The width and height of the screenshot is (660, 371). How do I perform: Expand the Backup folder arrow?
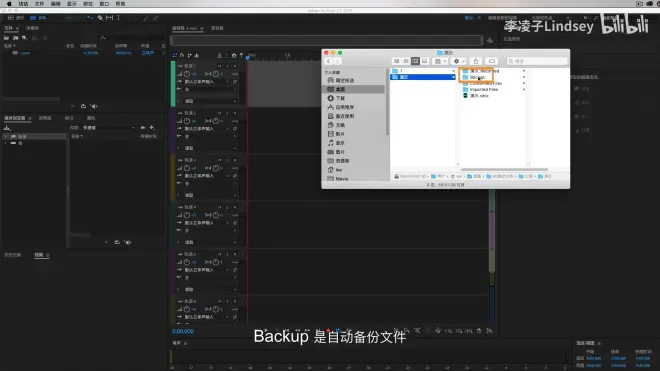point(524,77)
